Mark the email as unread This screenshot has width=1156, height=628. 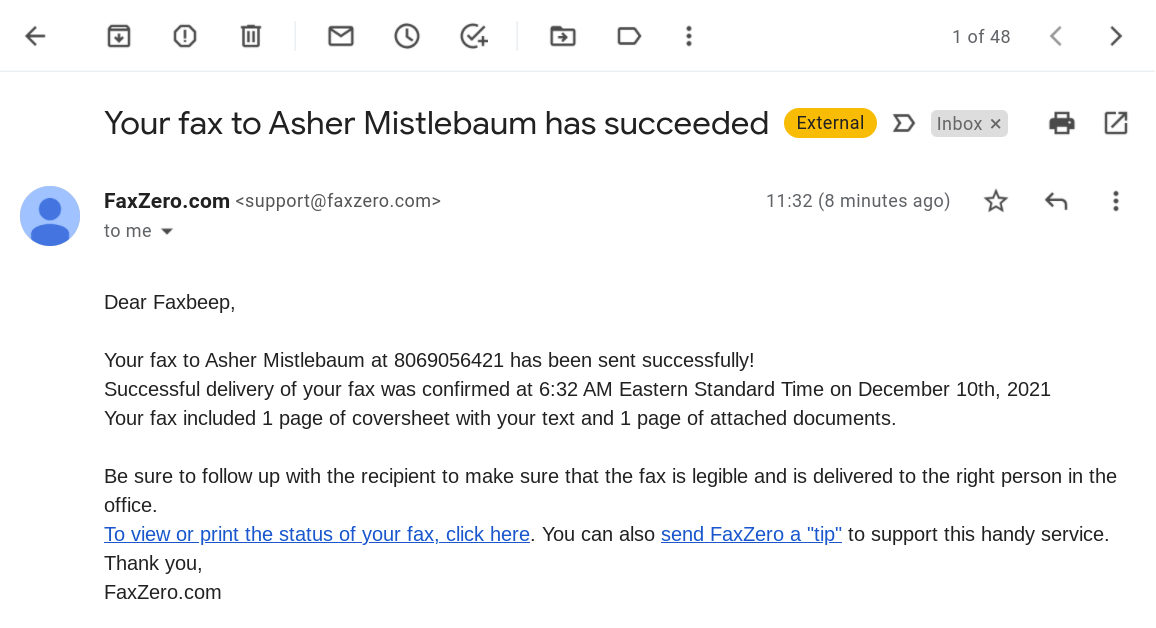click(340, 35)
